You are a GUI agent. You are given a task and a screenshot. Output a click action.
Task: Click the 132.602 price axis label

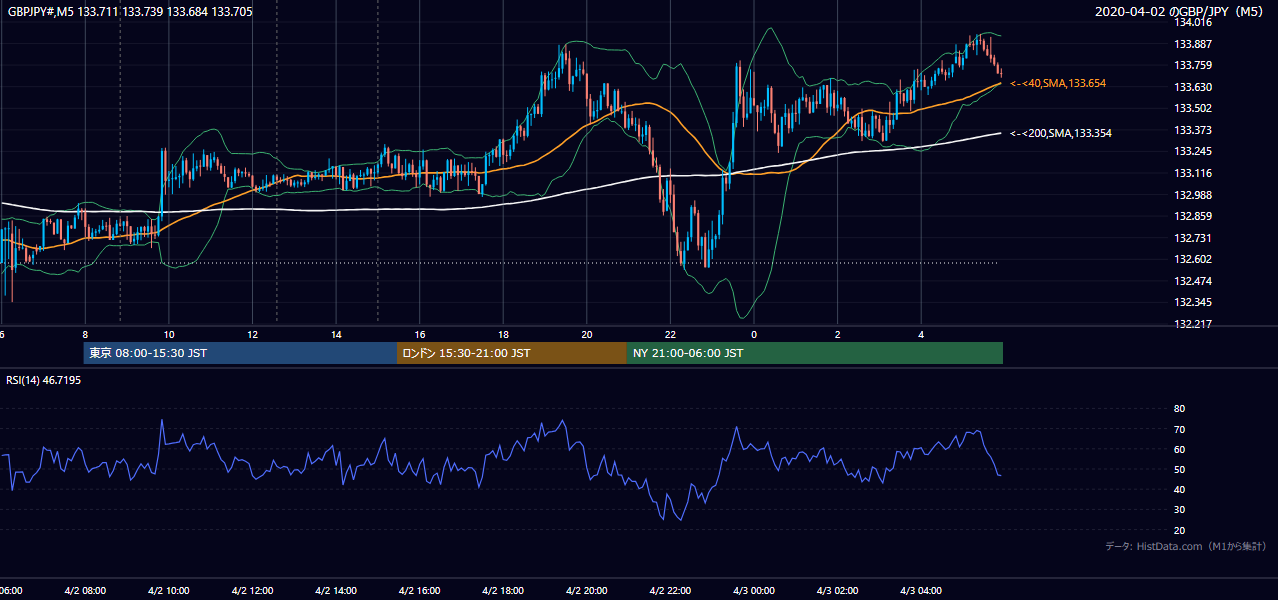(1193, 259)
